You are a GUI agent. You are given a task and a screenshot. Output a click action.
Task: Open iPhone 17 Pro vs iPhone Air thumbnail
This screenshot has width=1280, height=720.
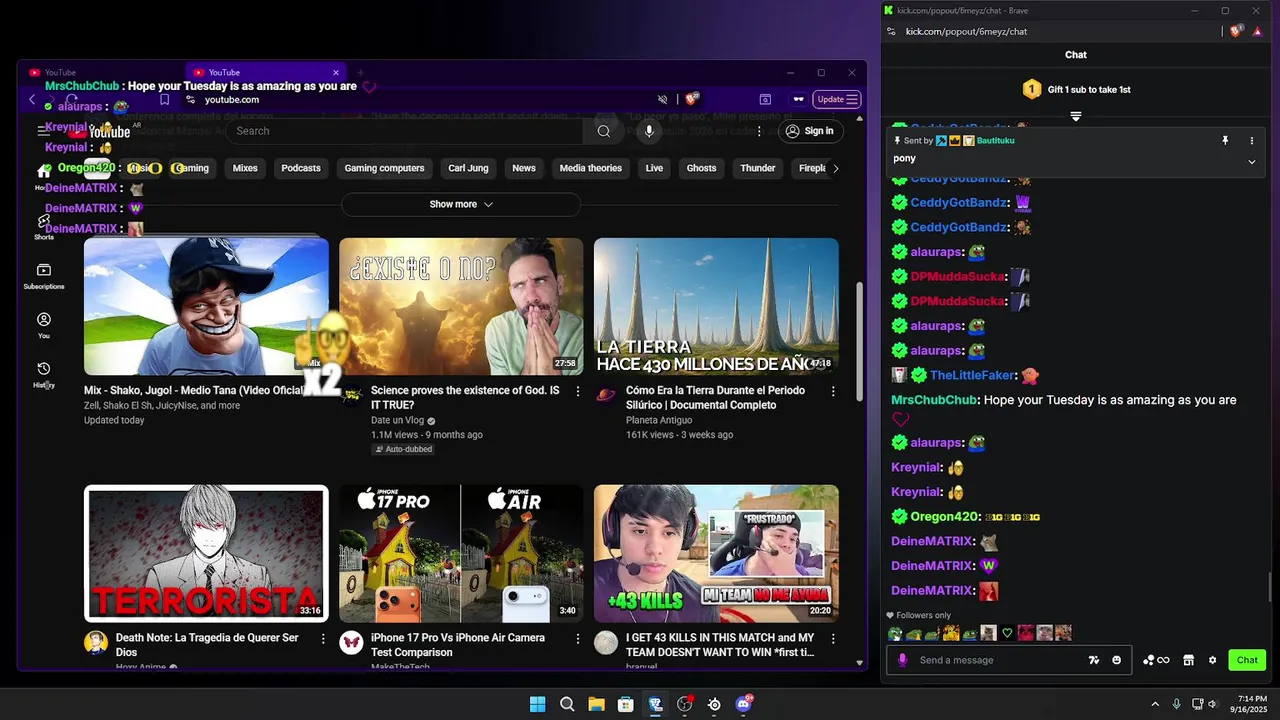coord(461,553)
